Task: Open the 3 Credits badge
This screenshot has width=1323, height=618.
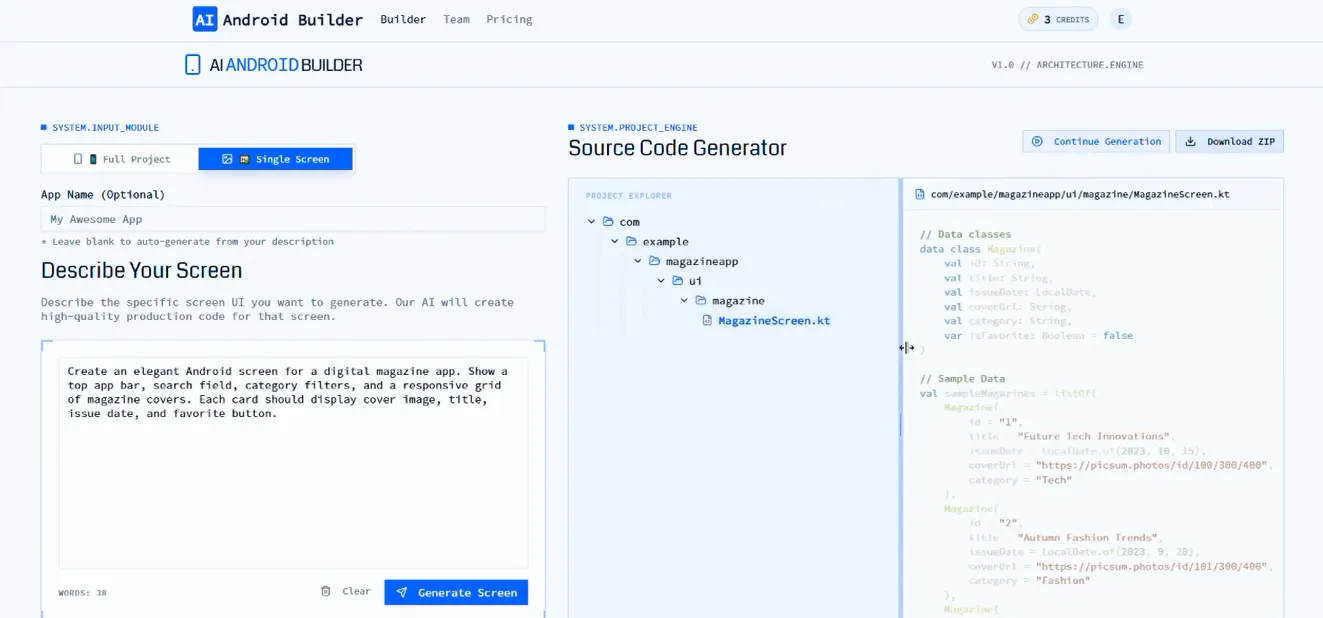Action: [1058, 19]
